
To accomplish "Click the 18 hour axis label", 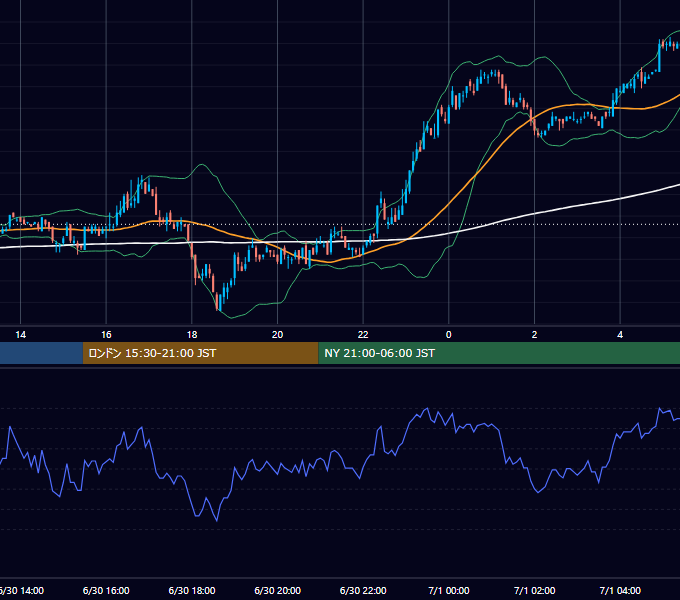I will click(x=192, y=335).
